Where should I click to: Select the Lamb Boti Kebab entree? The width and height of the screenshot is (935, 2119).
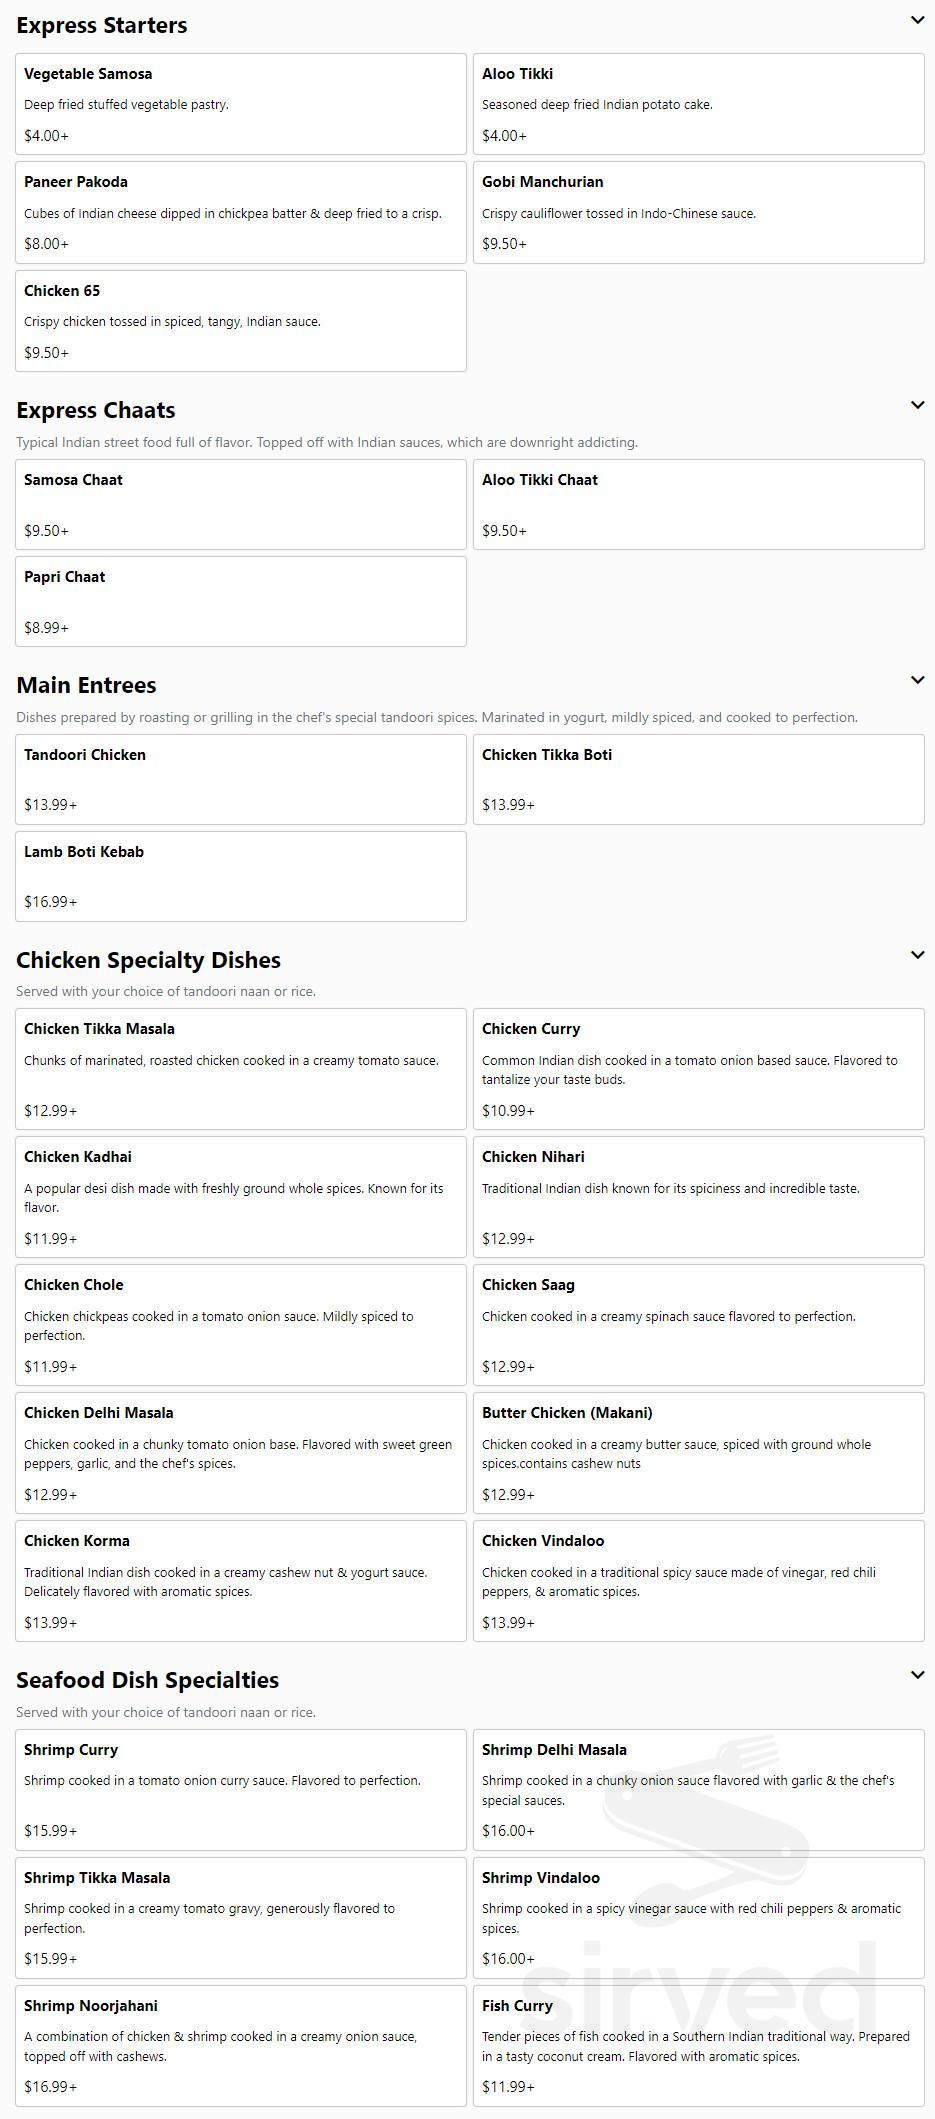click(x=240, y=876)
